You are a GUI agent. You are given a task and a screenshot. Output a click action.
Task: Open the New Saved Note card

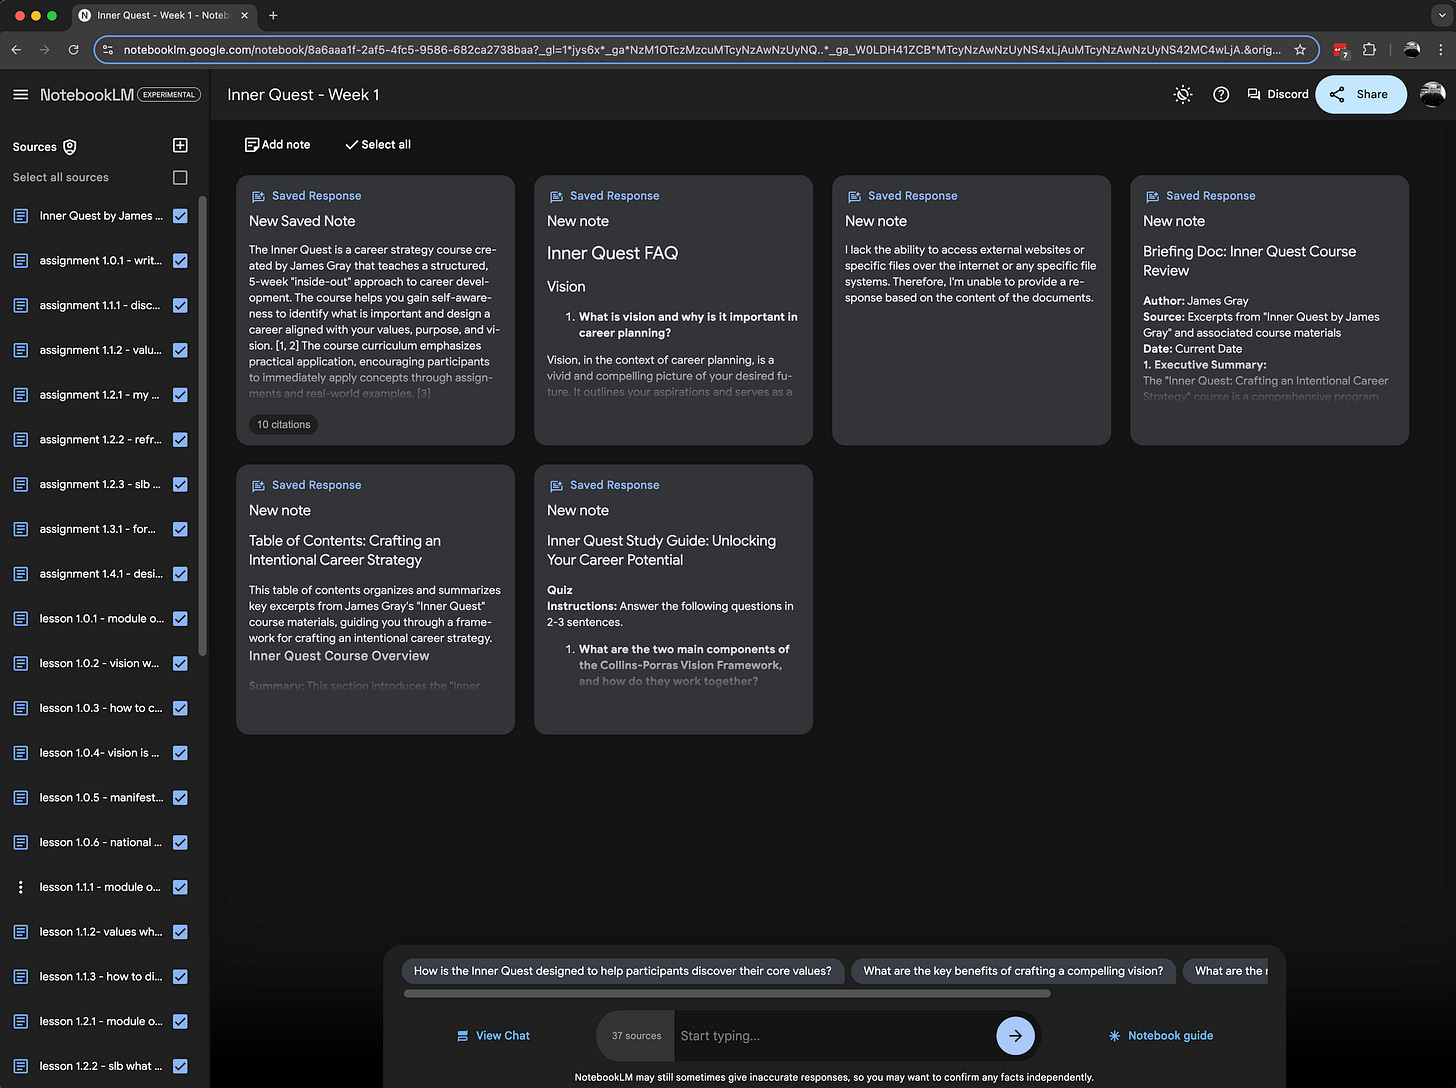tap(375, 310)
